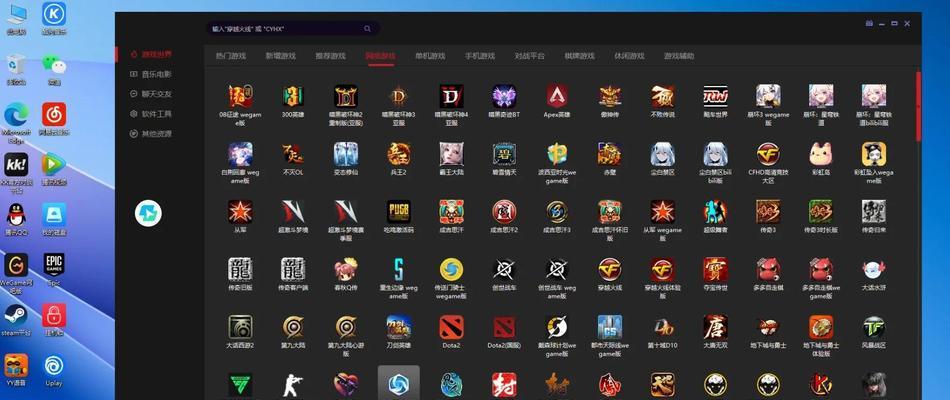Open the 传奇旧版 game icon
This screenshot has height=400, width=950.
coord(240,269)
